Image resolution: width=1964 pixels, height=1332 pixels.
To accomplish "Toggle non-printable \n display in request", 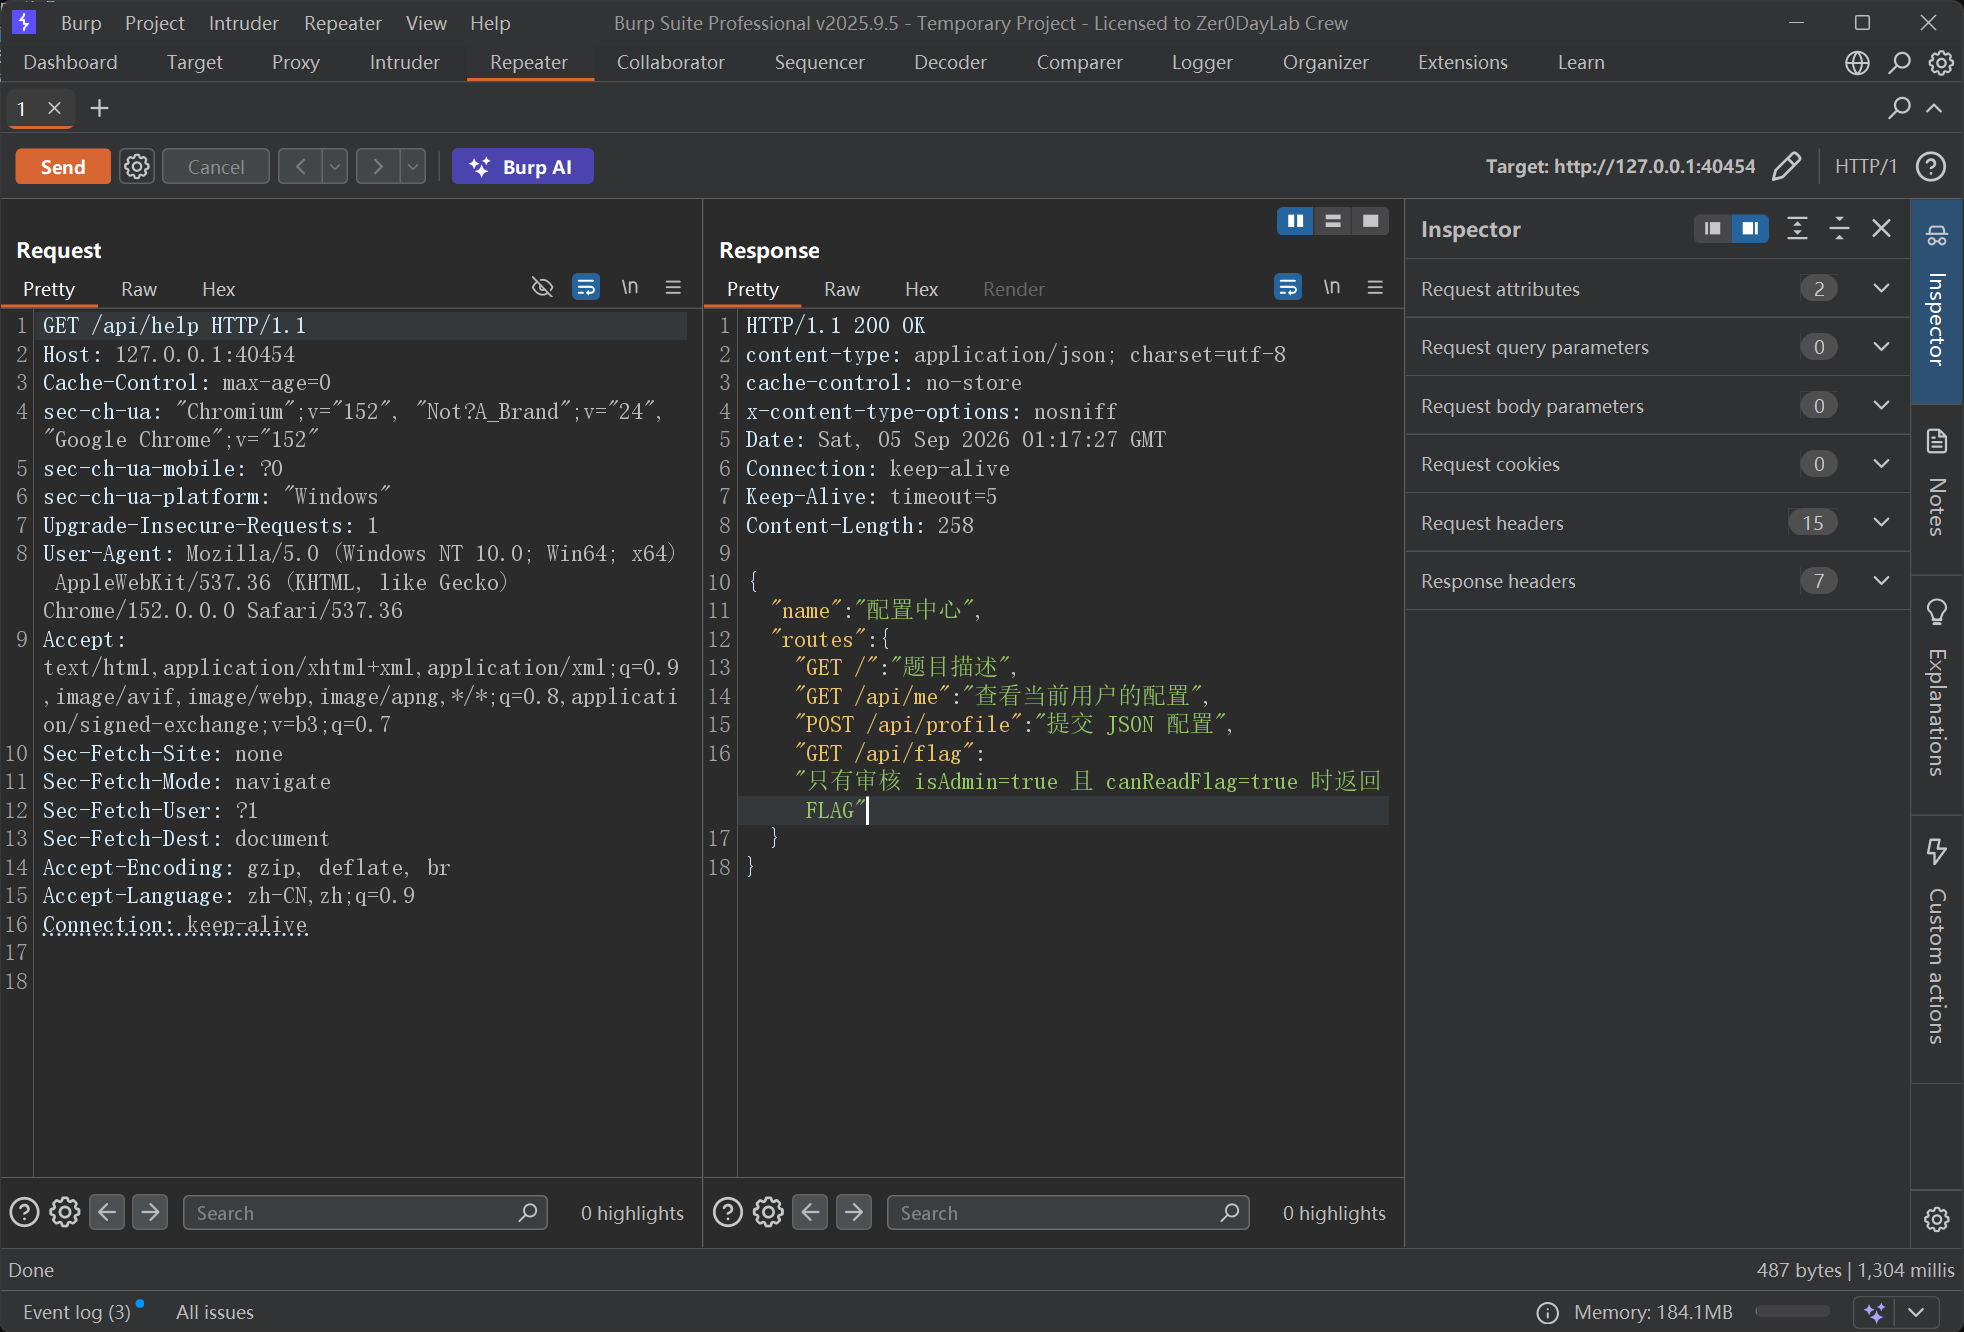I will [630, 288].
